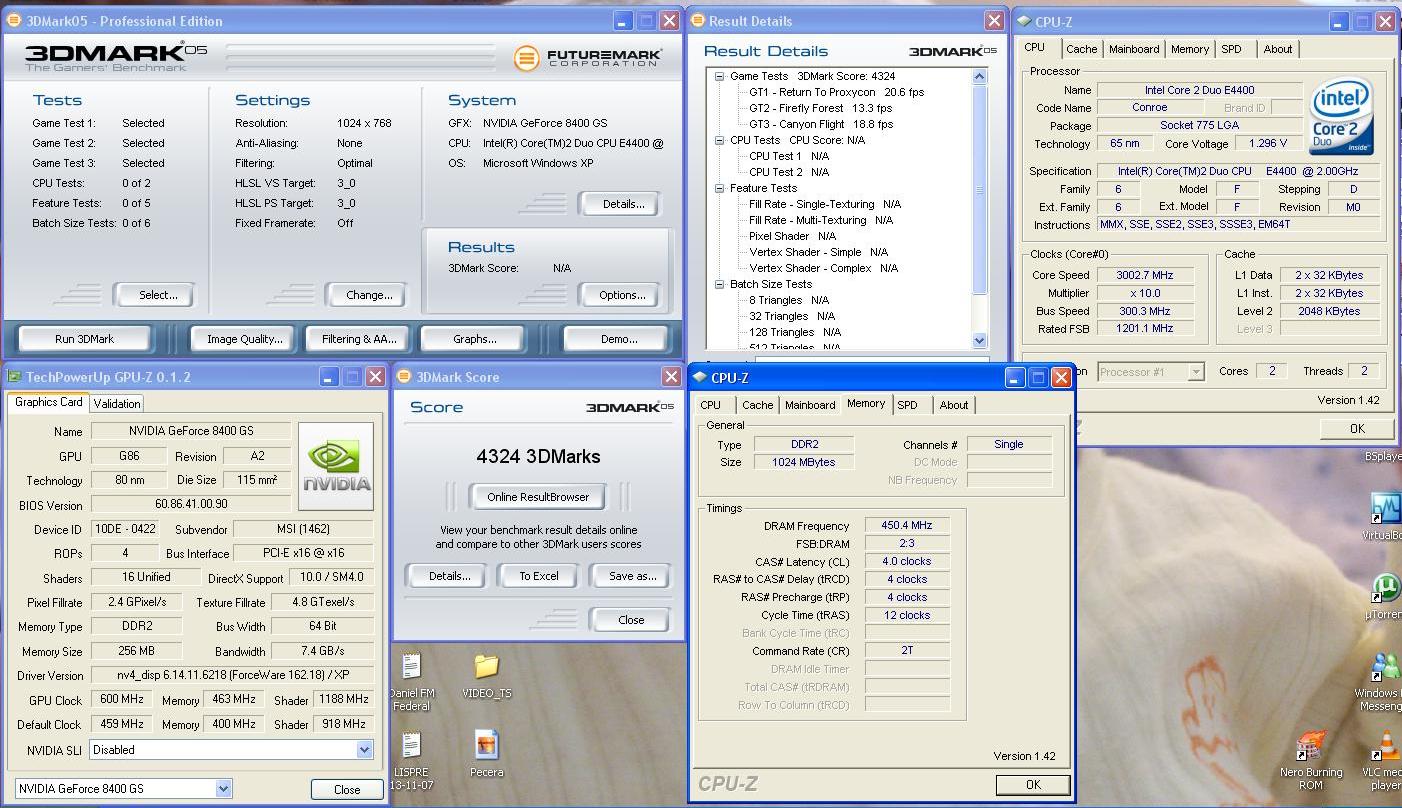The width and height of the screenshot is (1402, 808).
Task: Open Image Quality settings
Action: [244, 338]
